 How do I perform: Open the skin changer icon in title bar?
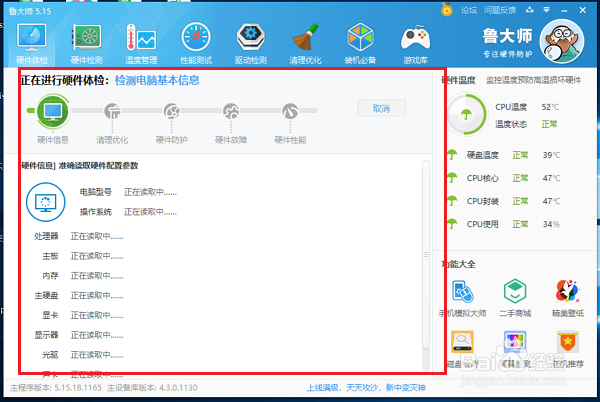pos(530,10)
